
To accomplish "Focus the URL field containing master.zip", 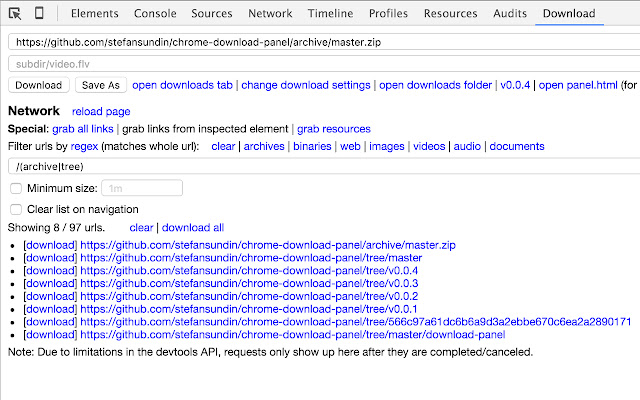I will (x=324, y=42).
